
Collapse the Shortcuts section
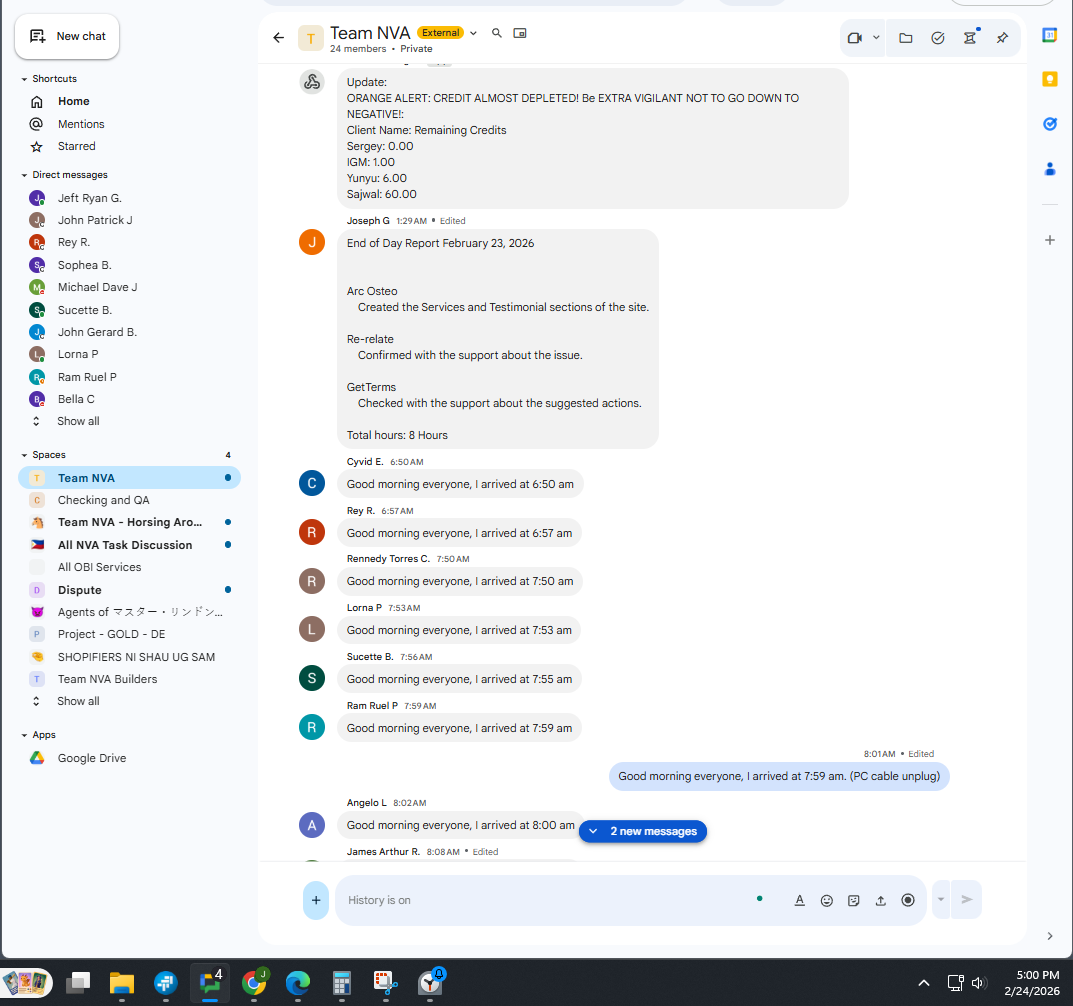[x=25, y=79]
